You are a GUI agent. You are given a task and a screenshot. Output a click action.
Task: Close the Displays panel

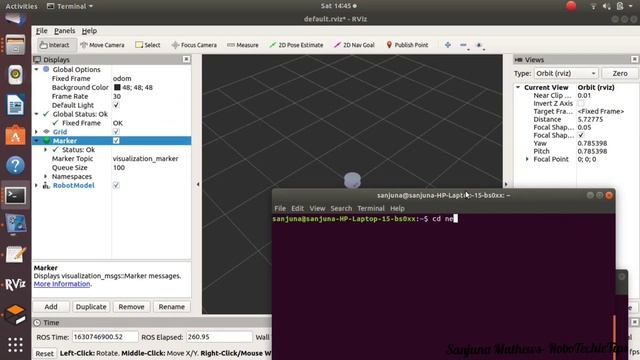click(x=186, y=59)
